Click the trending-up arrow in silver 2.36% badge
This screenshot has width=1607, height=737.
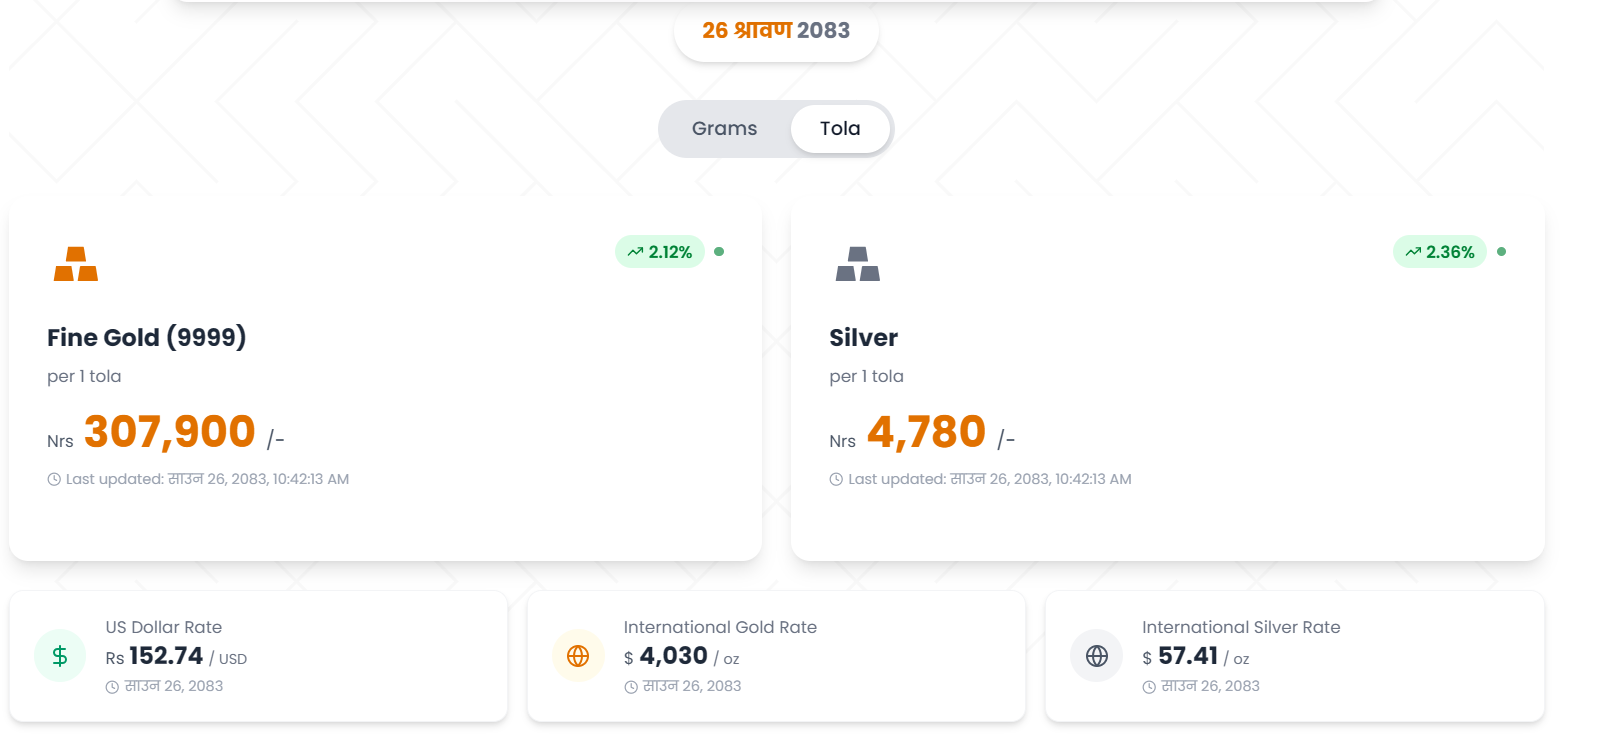(x=1413, y=252)
